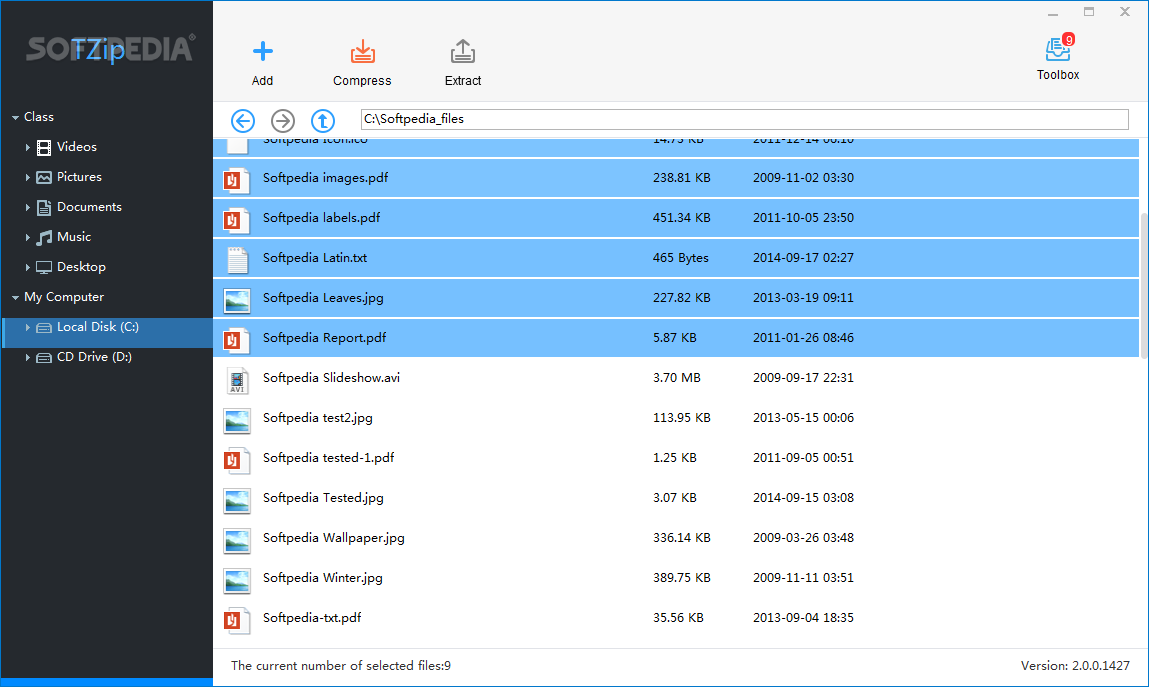
Task: Click AVI icon of Softpedia Slideshow.avi
Action: pos(237,379)
